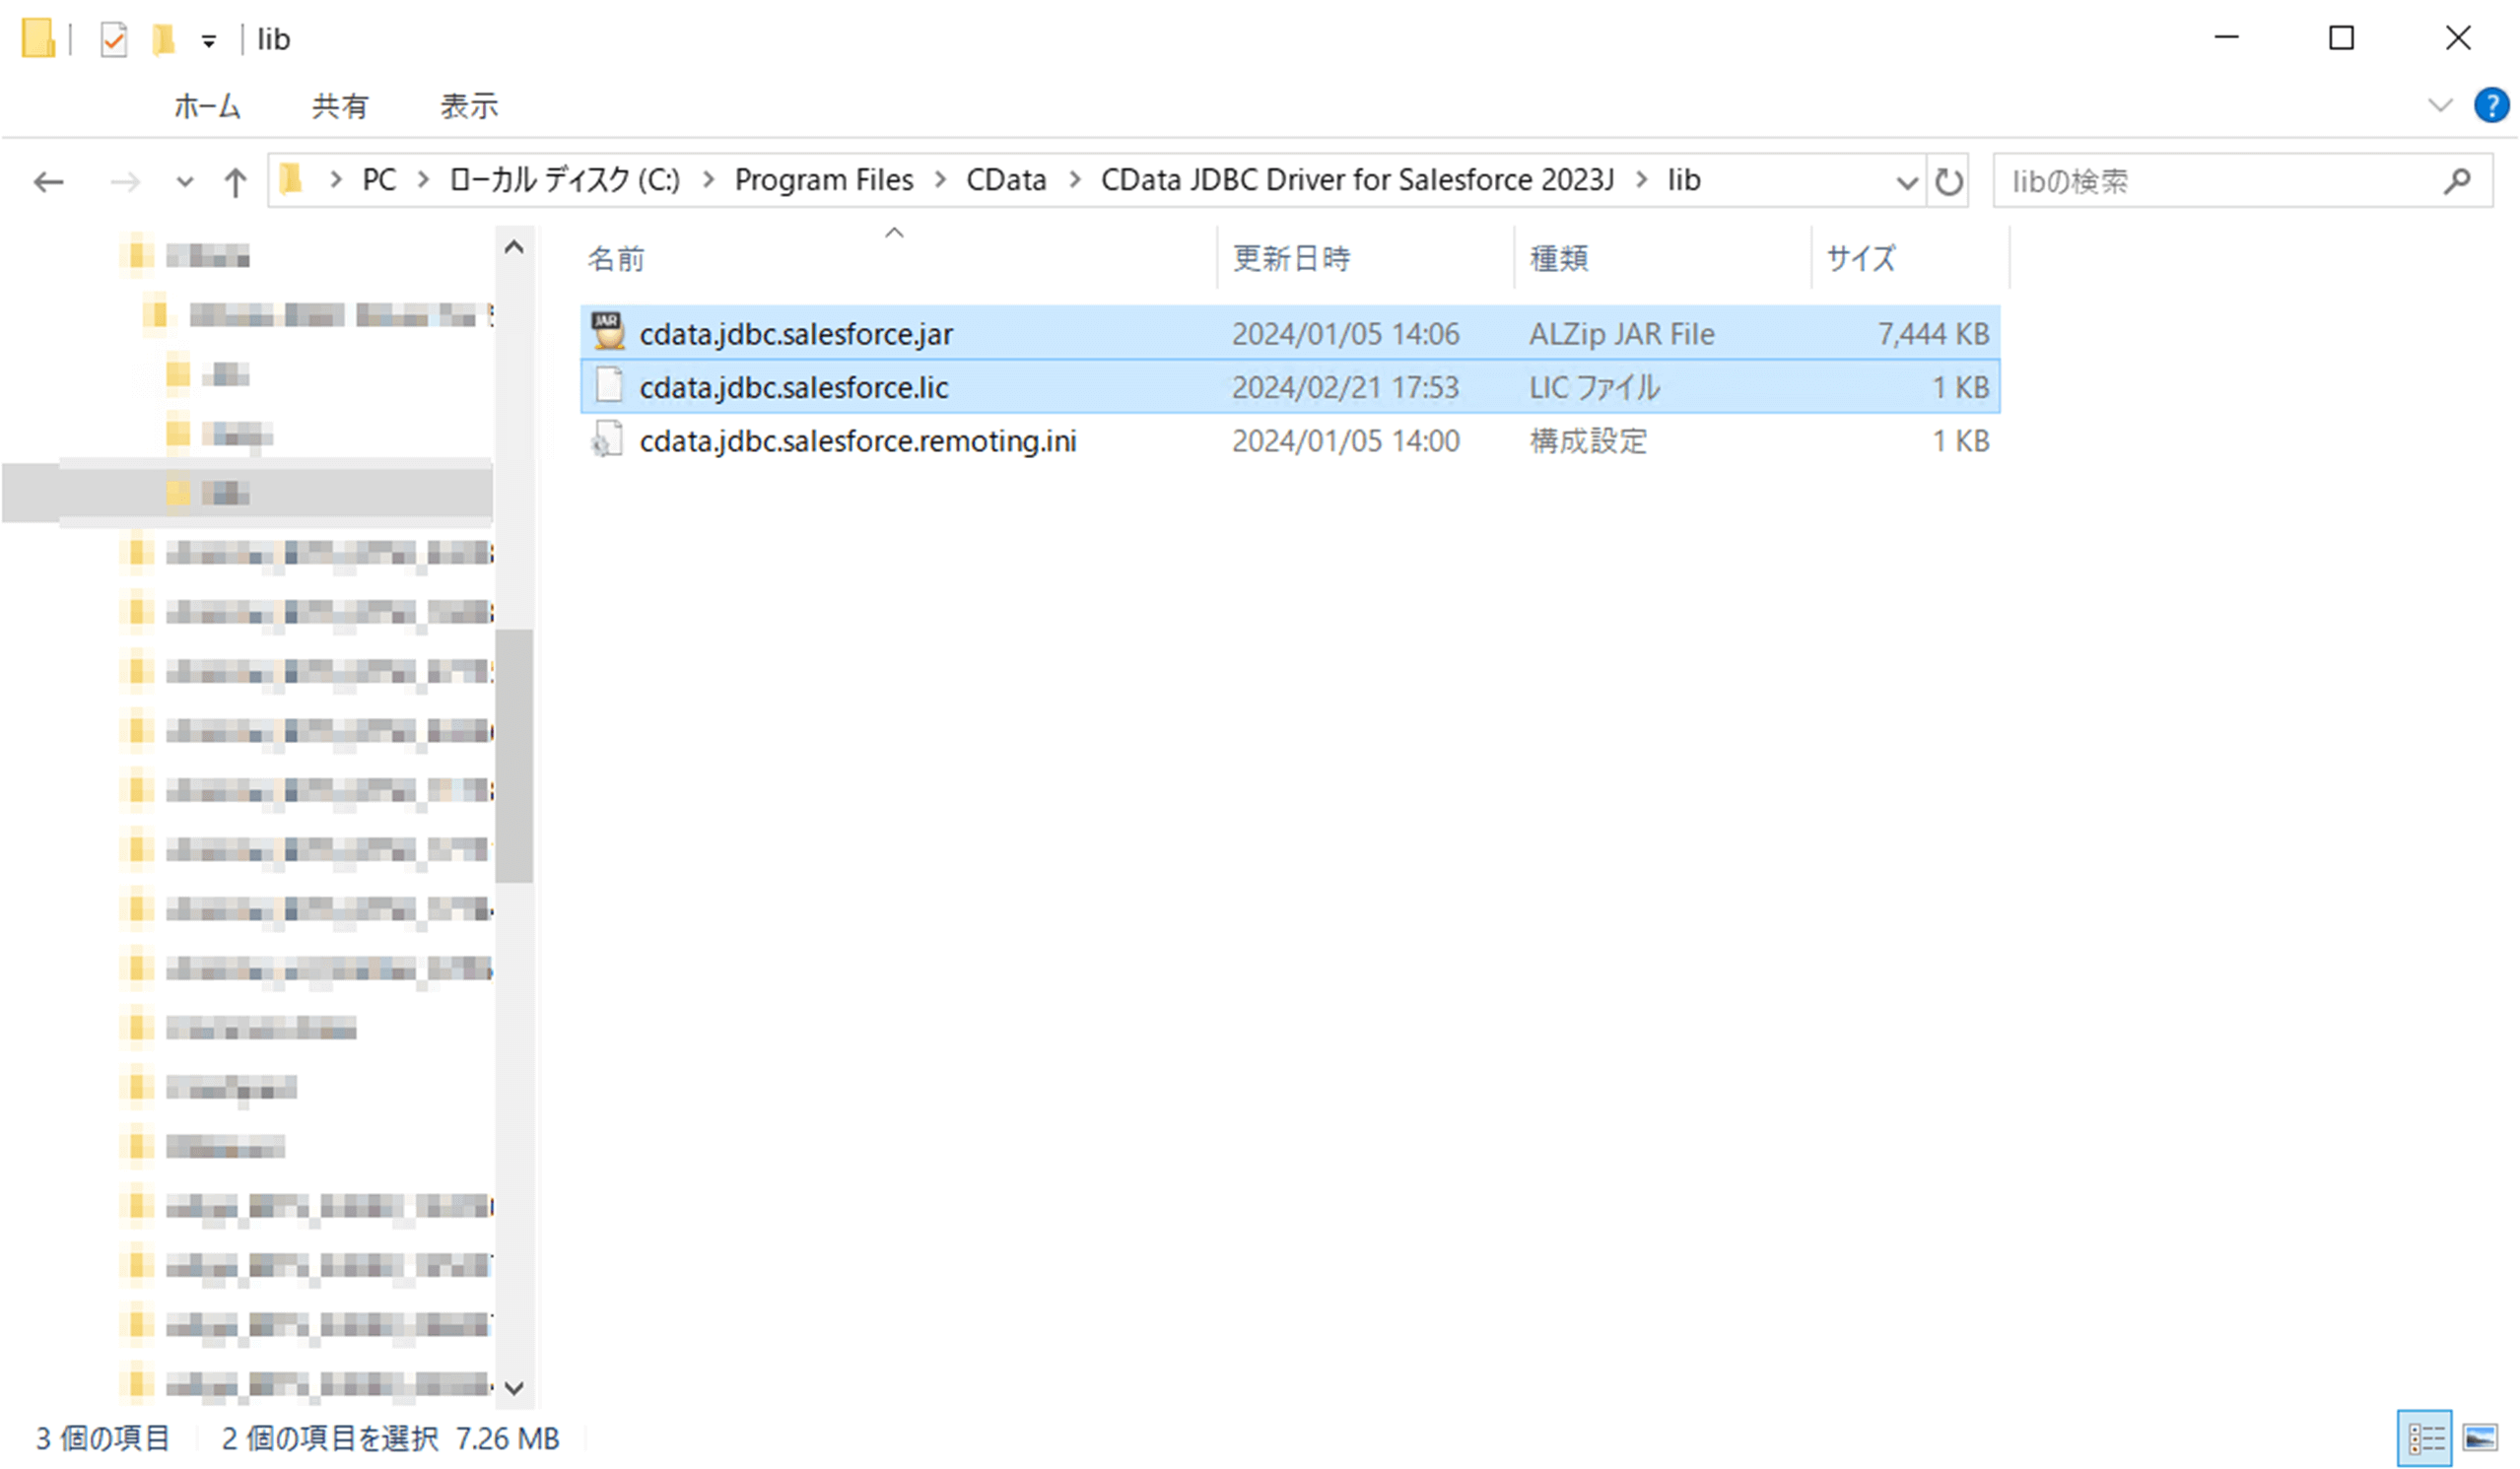The image size is (2520, 1469).
Task: Click the search magnifier icon
Action: click(2457, 181)
